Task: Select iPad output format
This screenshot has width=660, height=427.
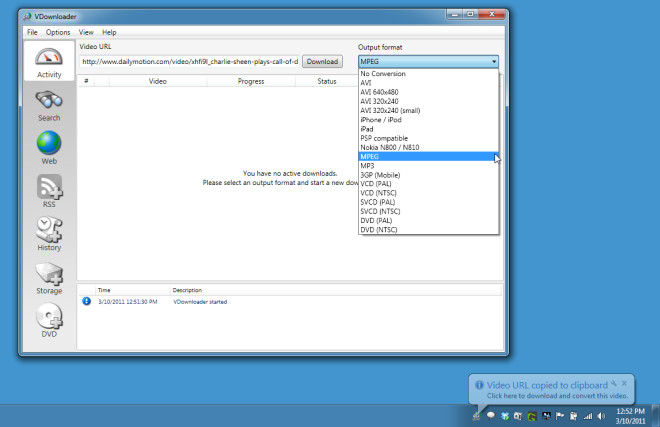Action: (428, 129)
